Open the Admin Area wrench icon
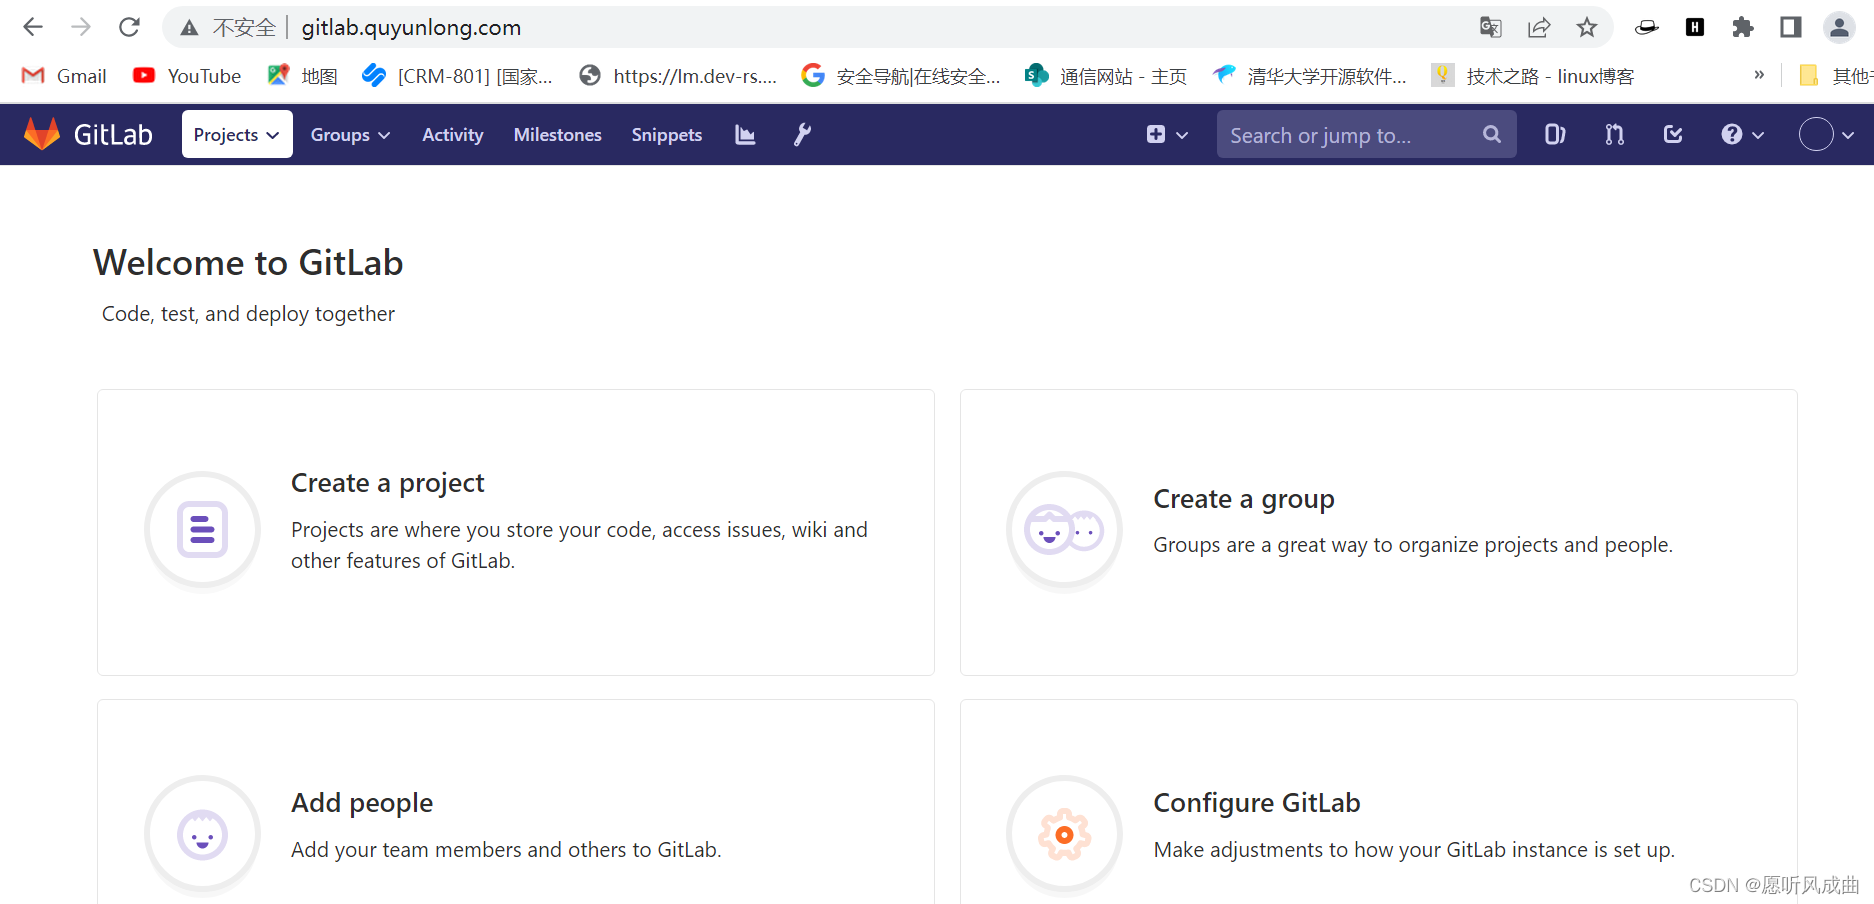1874x904 pixels. 801,134
